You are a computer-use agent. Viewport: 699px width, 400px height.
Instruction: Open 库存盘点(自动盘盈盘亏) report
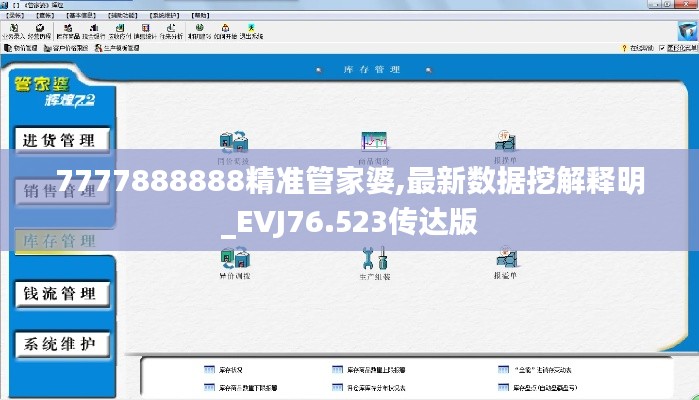click(x=545, y=388)
